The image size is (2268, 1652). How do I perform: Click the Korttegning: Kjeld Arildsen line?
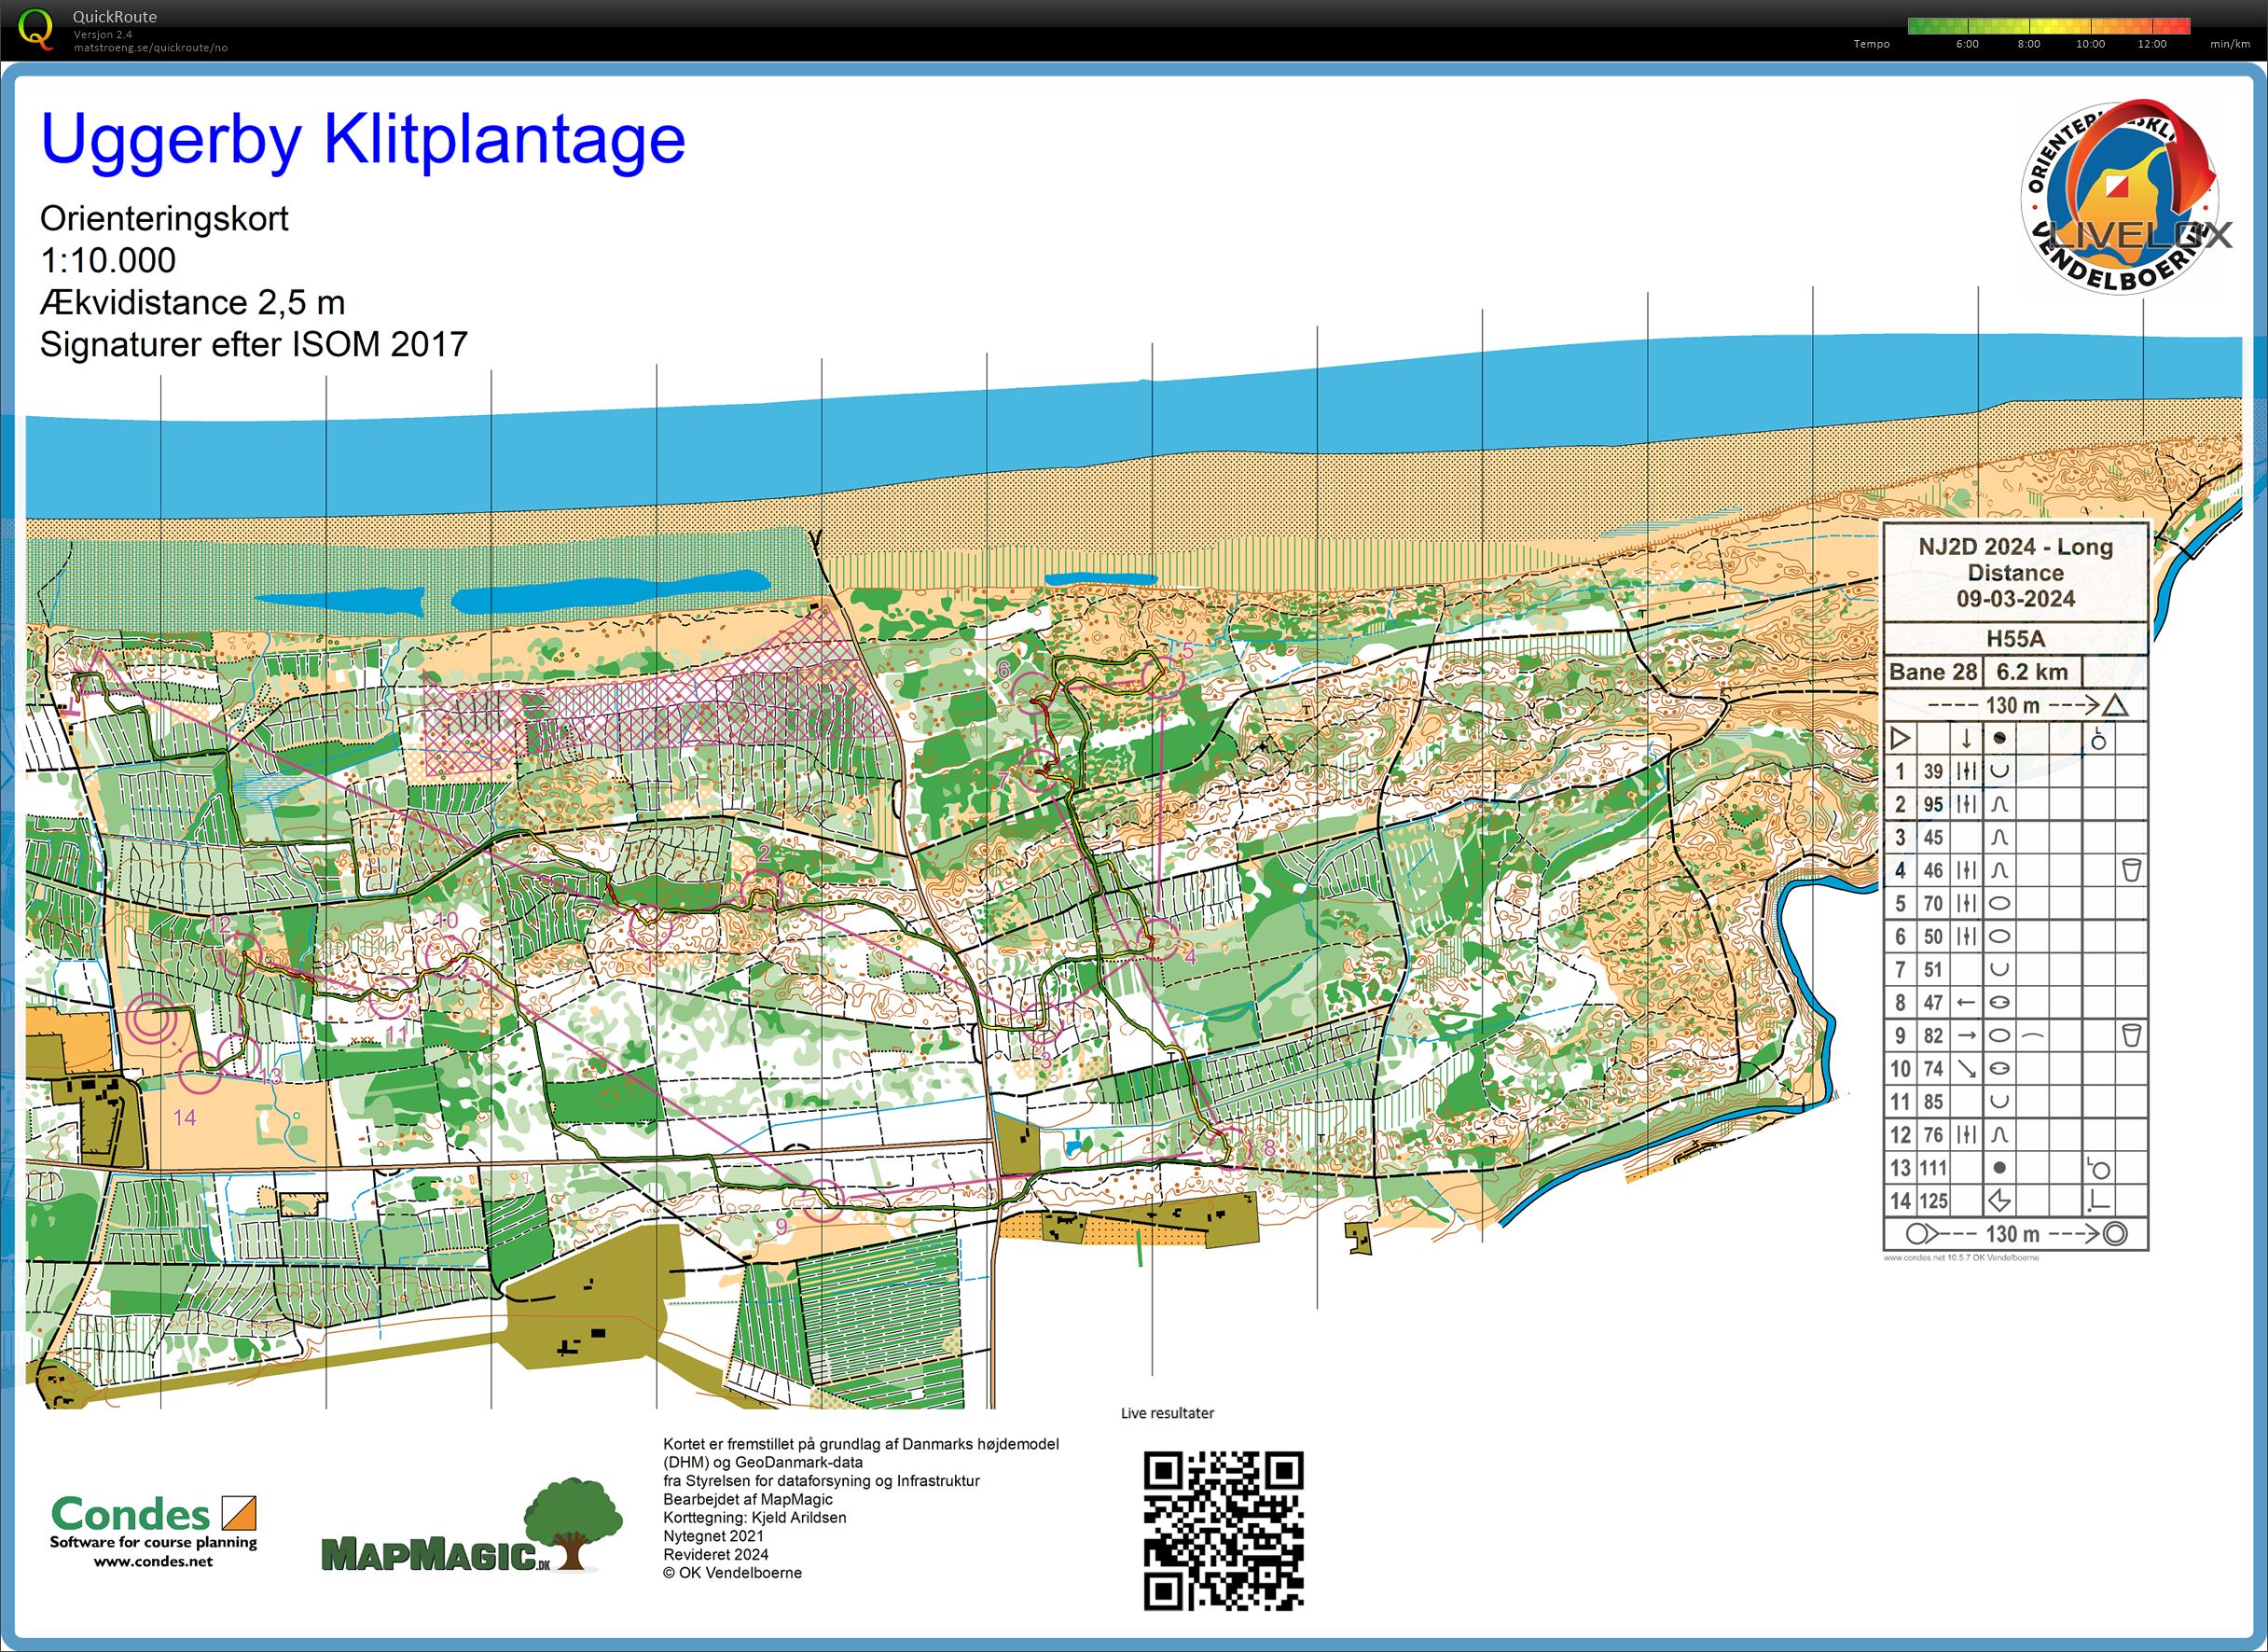point(754,1517)
